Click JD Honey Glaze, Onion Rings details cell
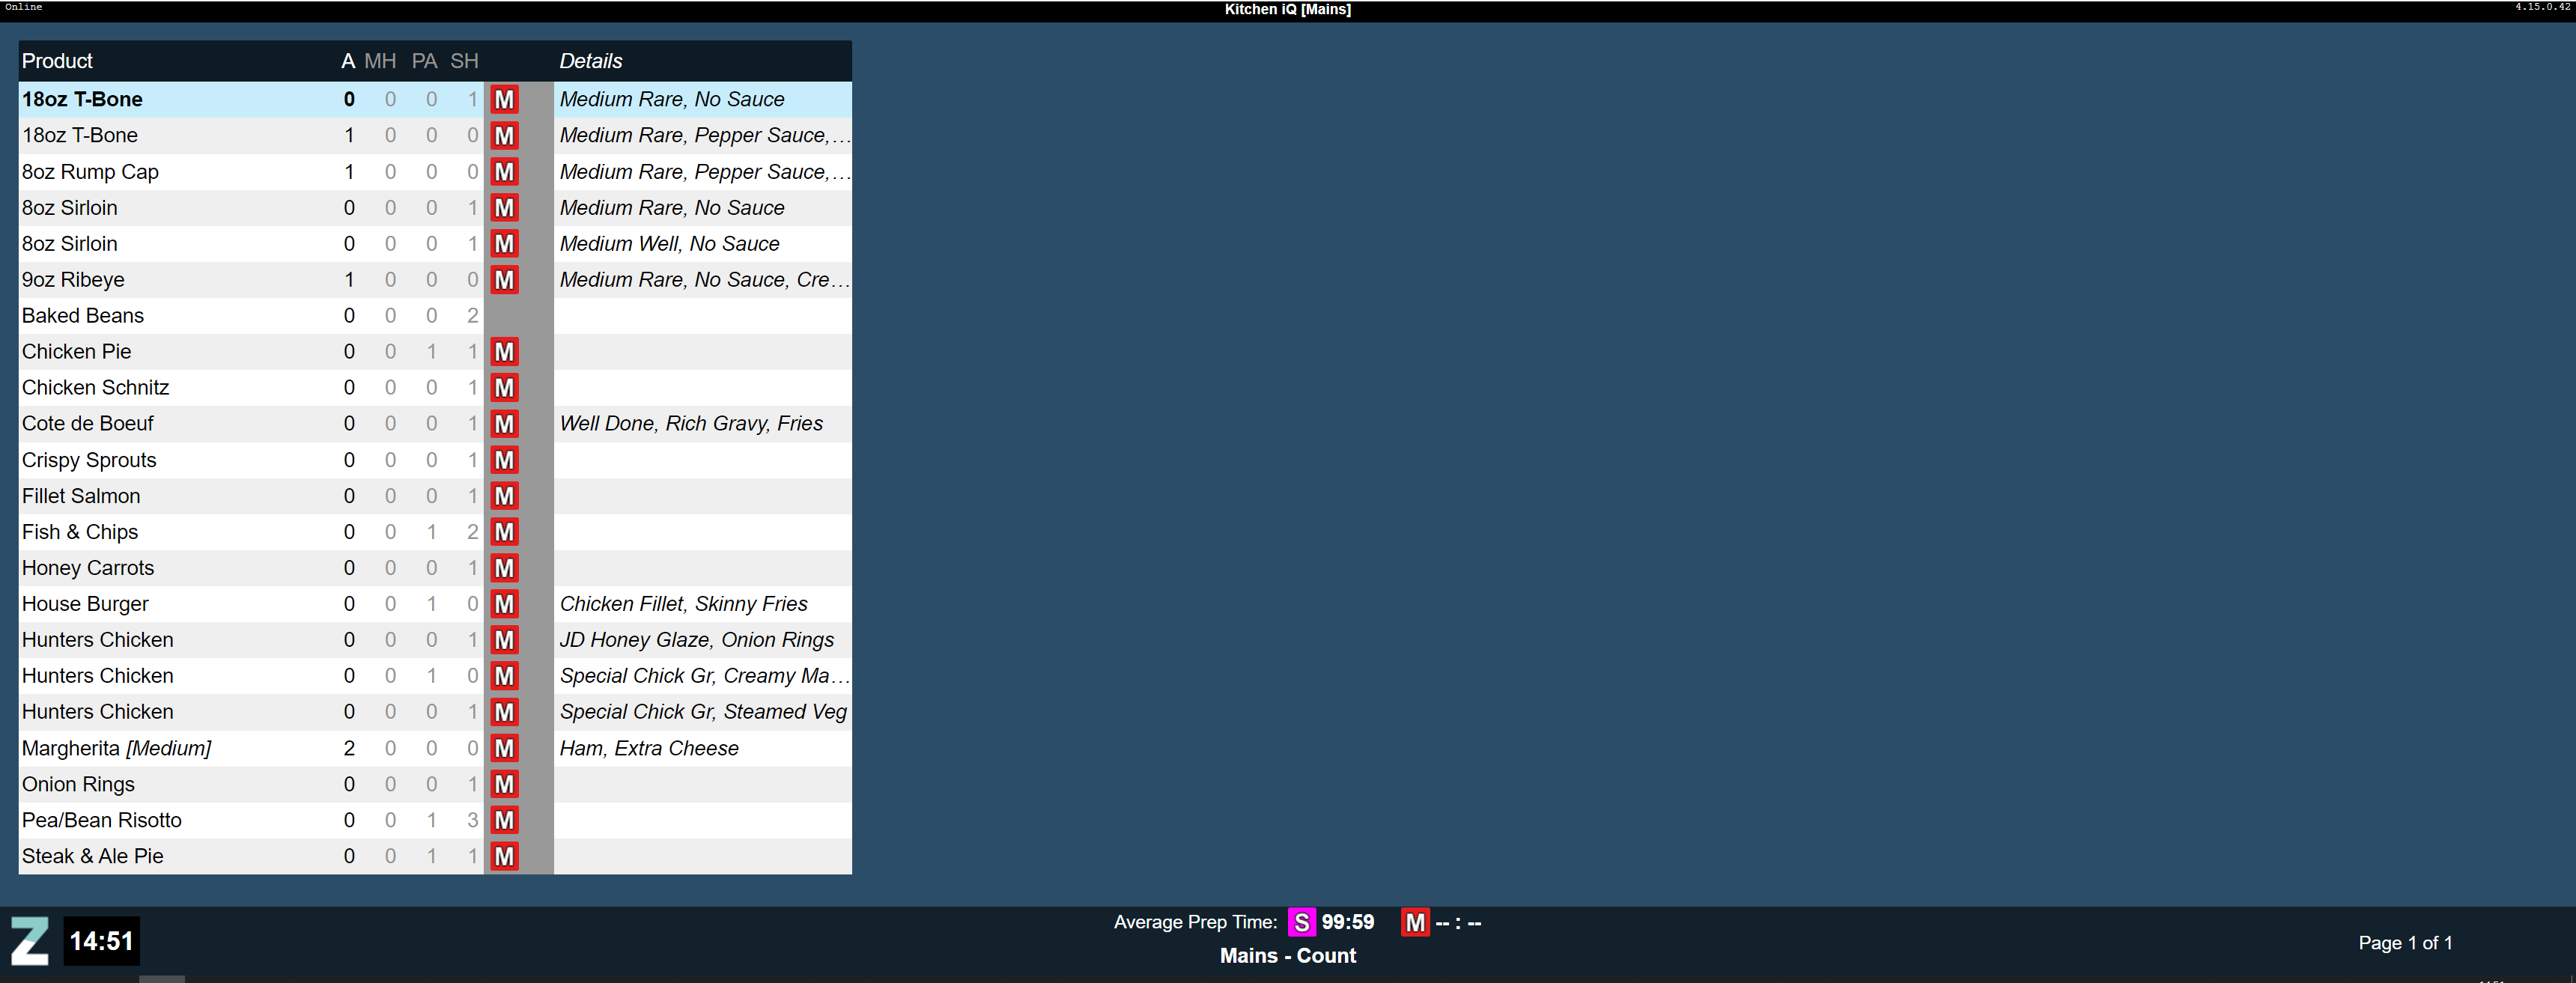Screen dimensions: 2576x983 (696, 640)
